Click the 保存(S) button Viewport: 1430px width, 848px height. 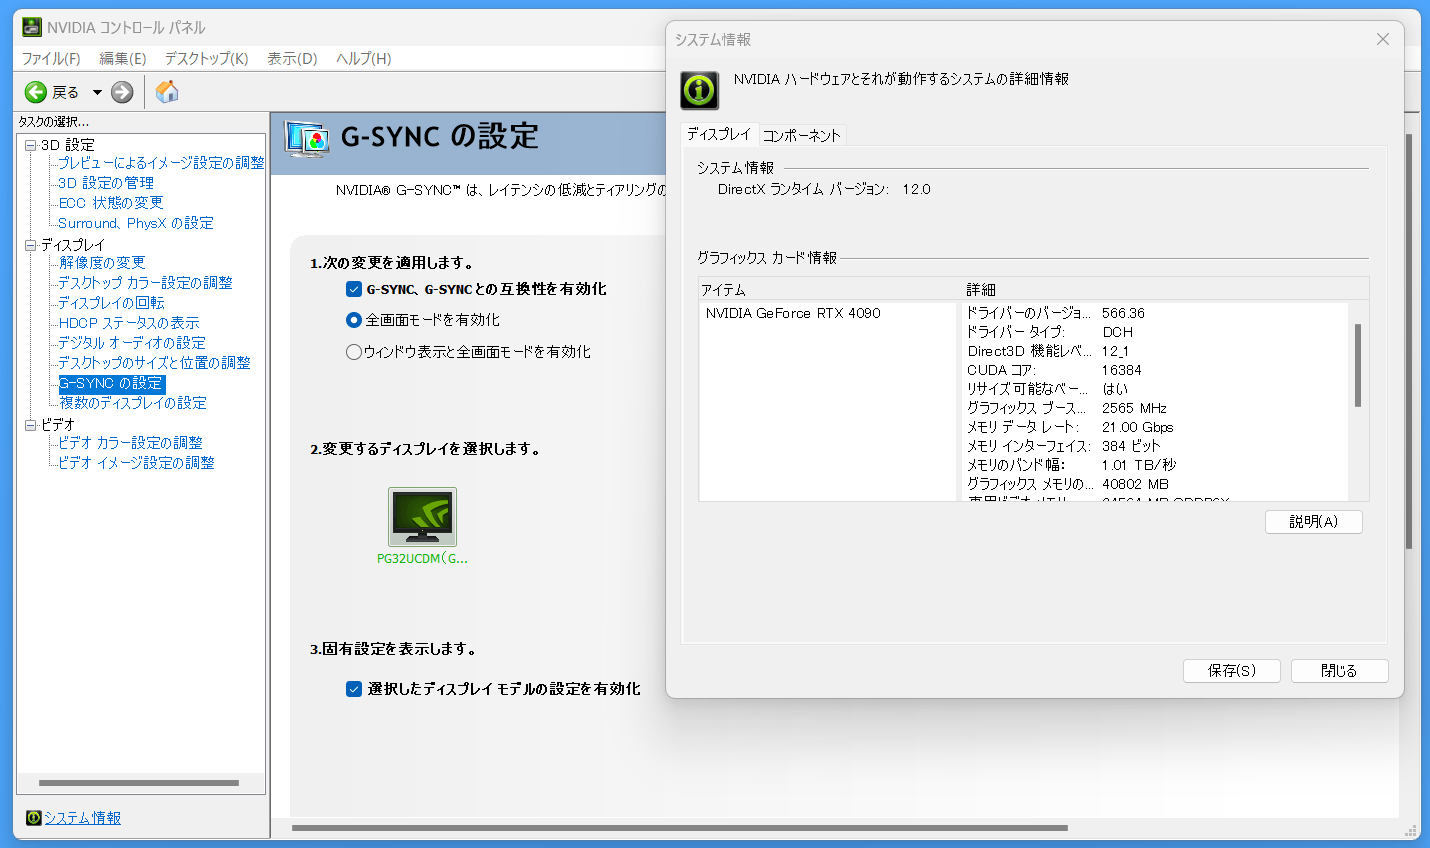(1231, 671)
